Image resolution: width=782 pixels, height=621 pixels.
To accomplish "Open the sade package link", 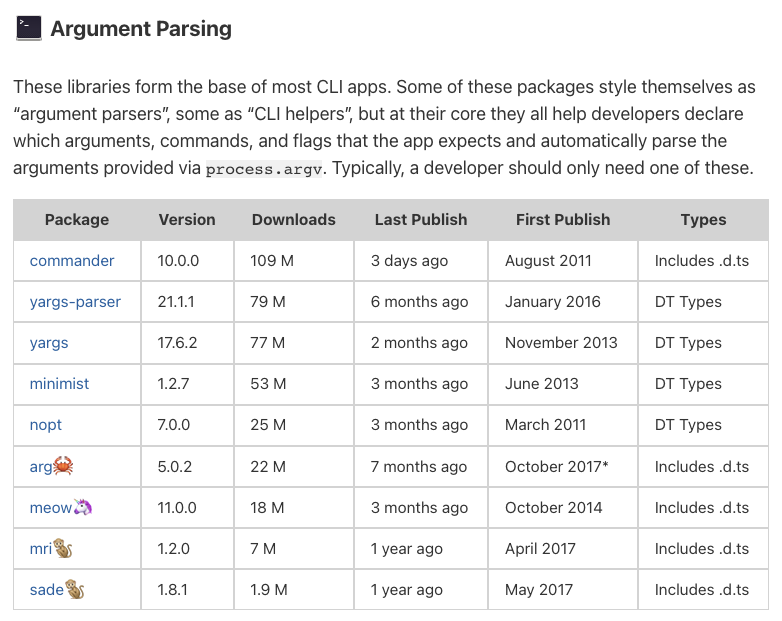I will (47, 590).
